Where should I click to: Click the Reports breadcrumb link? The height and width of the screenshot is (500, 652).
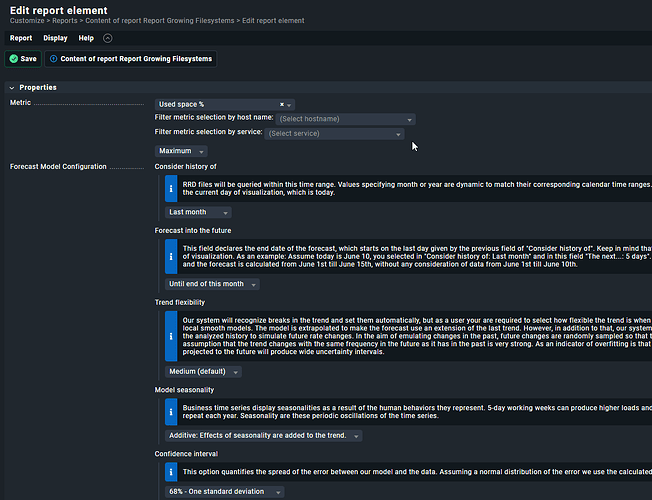click(66, 20)
